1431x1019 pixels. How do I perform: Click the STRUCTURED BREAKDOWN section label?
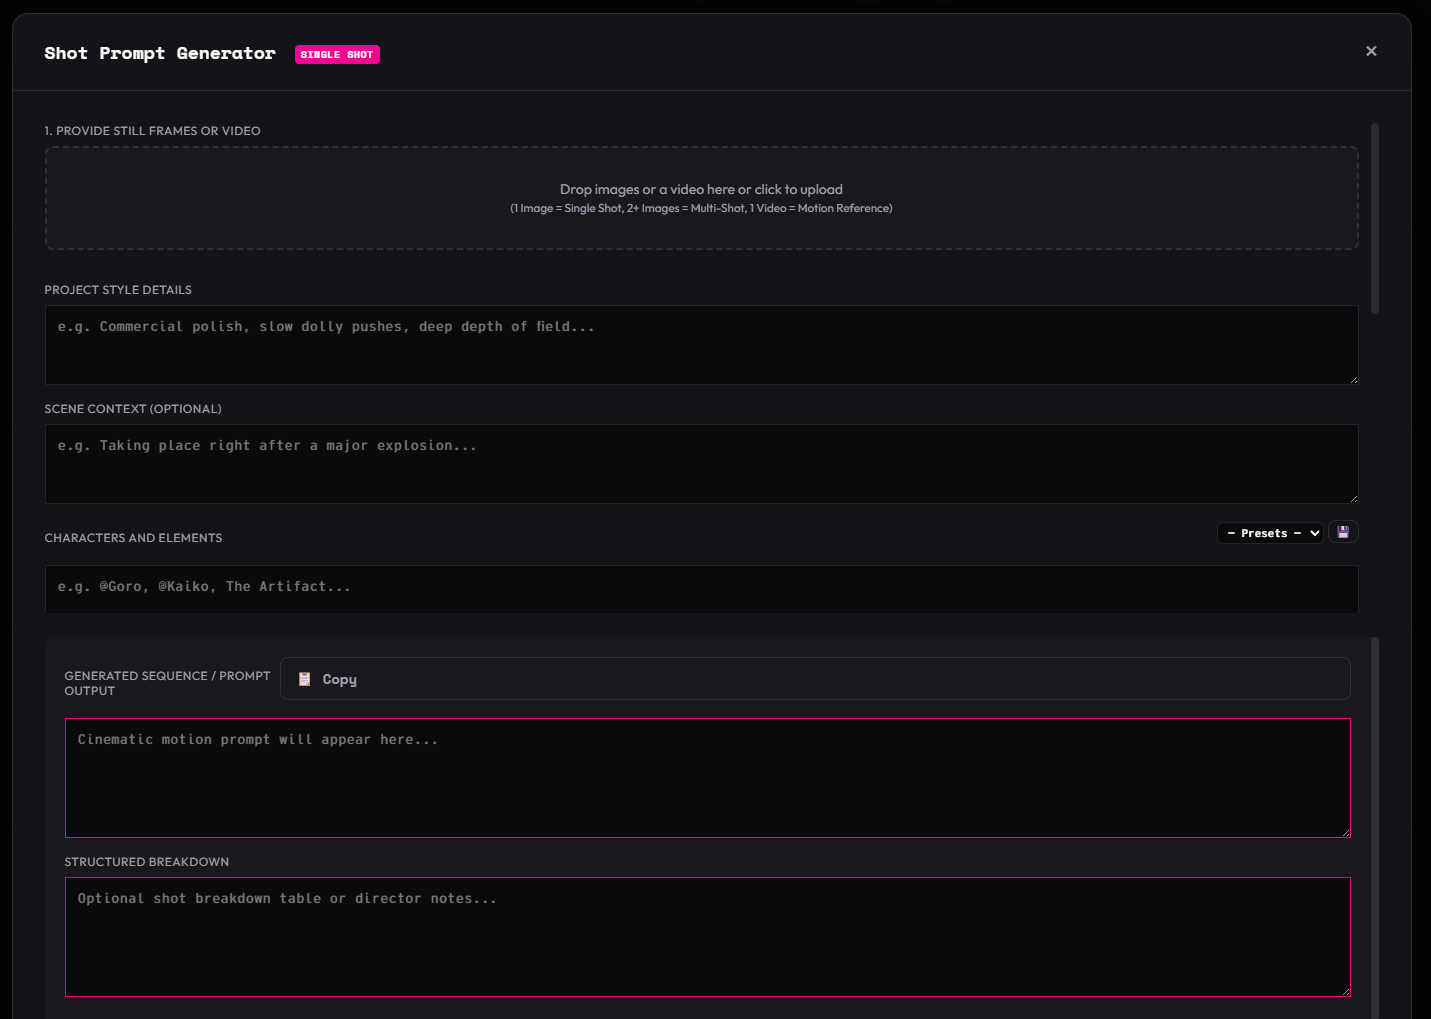146,861
